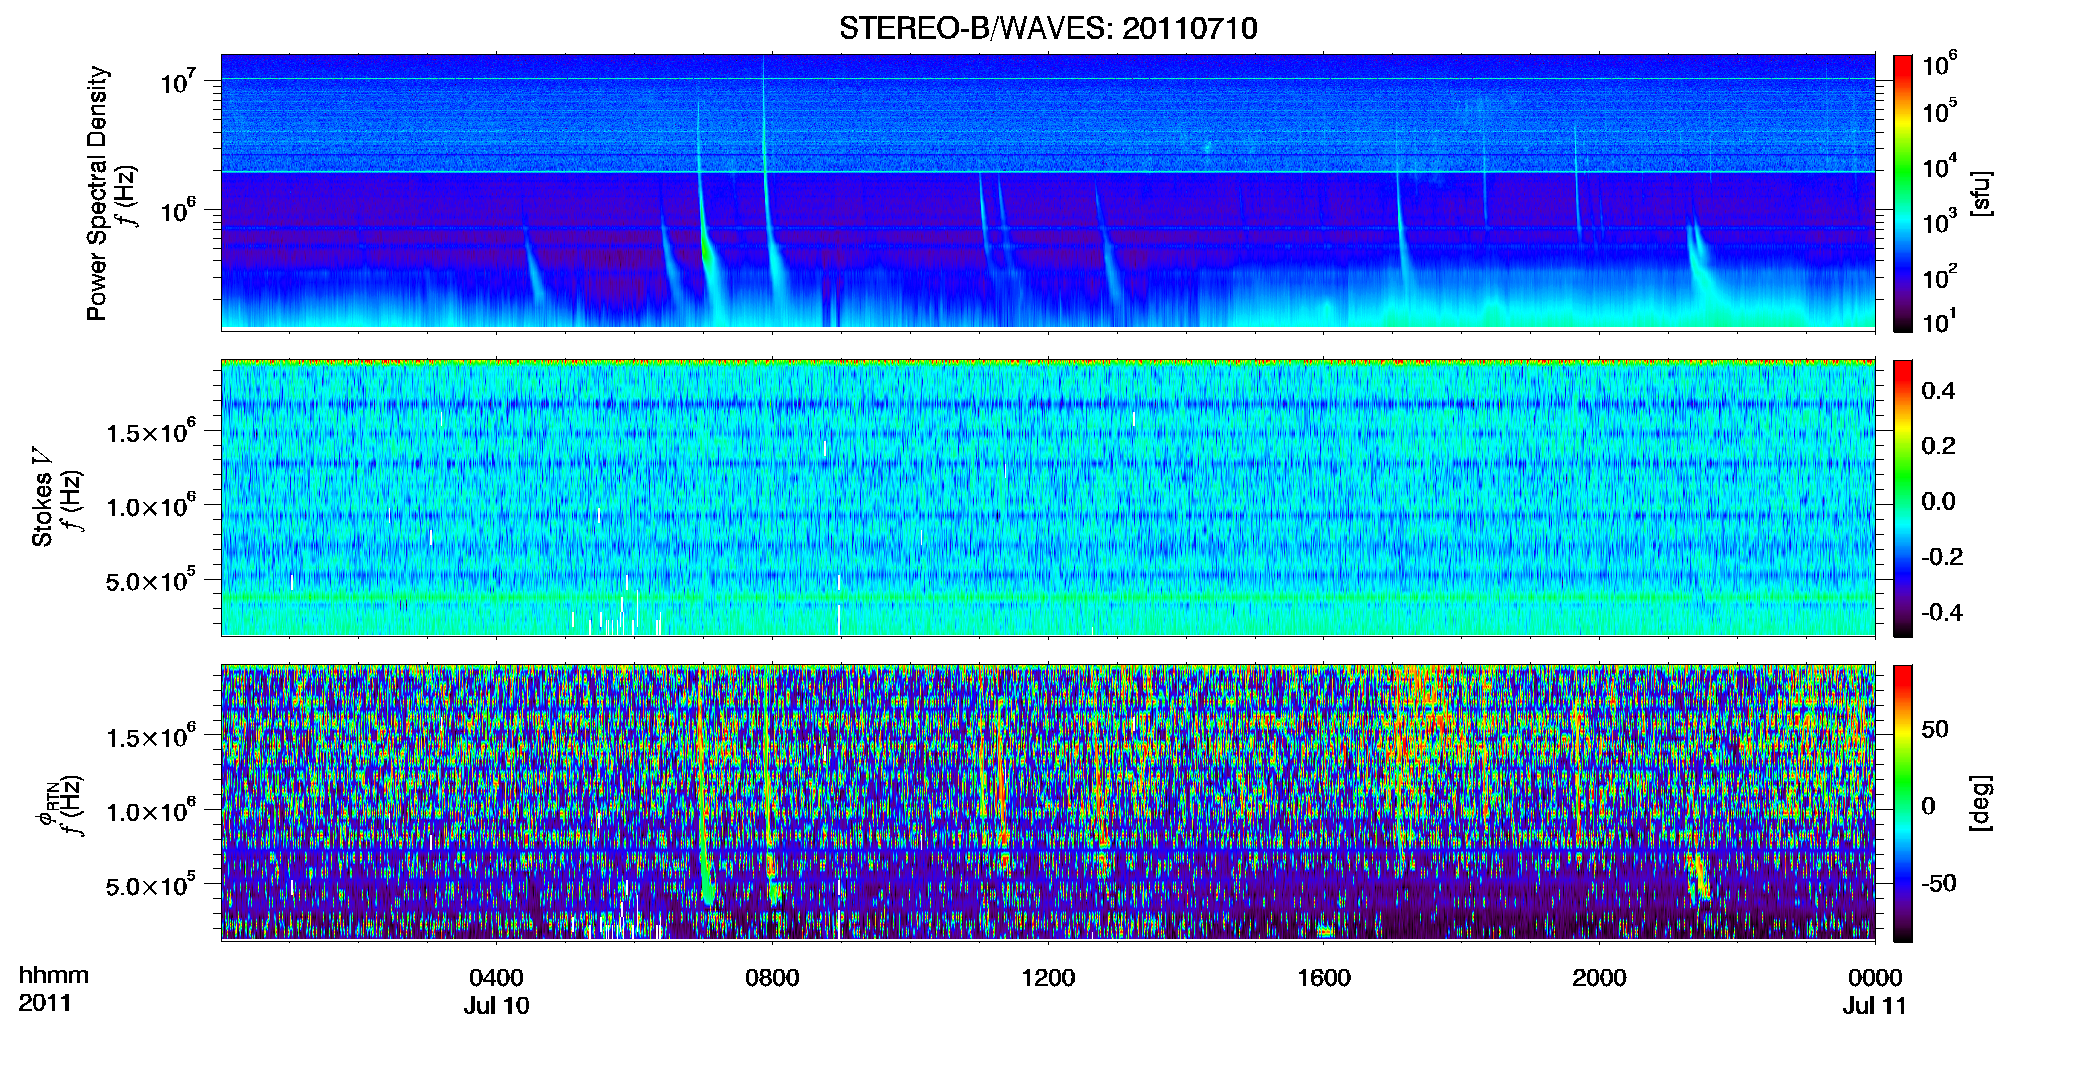Click the [sfu] unit label
2096x1080 pixels.
(1980, 193)
